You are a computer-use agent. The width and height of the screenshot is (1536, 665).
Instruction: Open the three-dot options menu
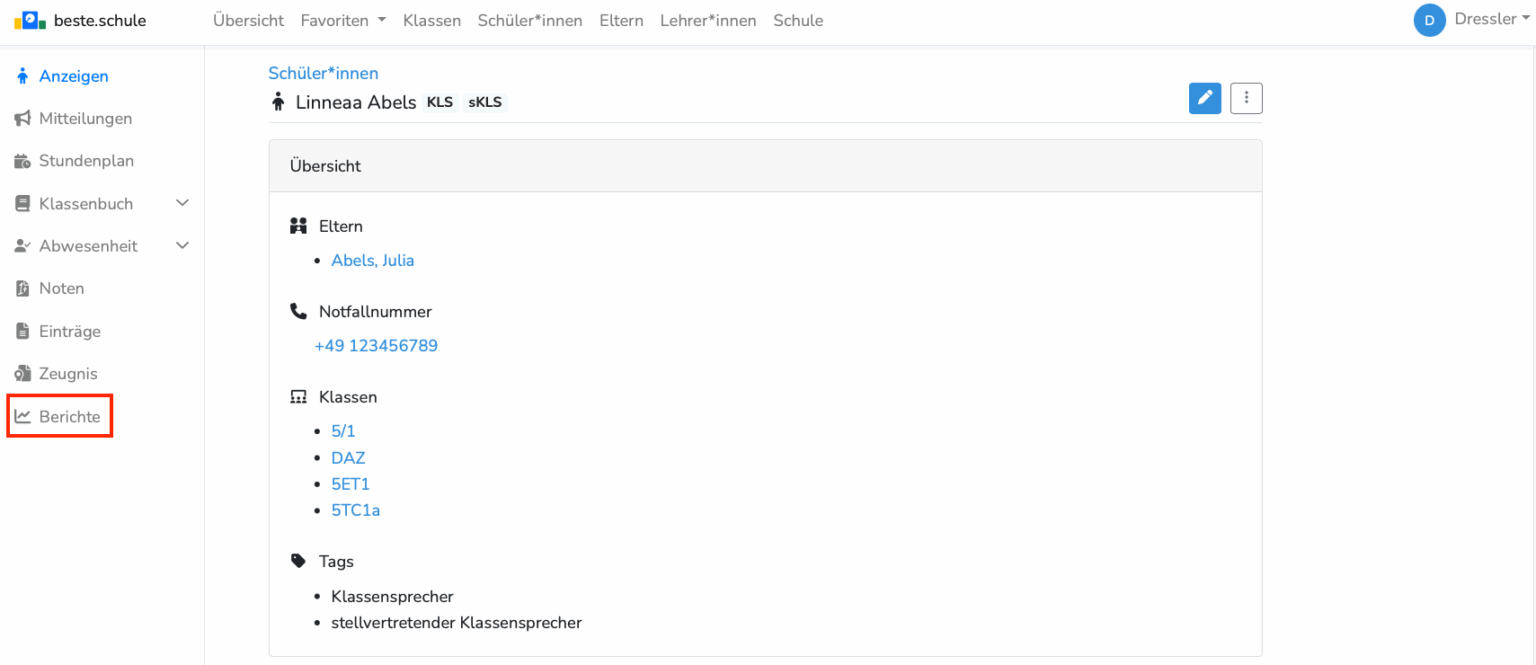1246,98
